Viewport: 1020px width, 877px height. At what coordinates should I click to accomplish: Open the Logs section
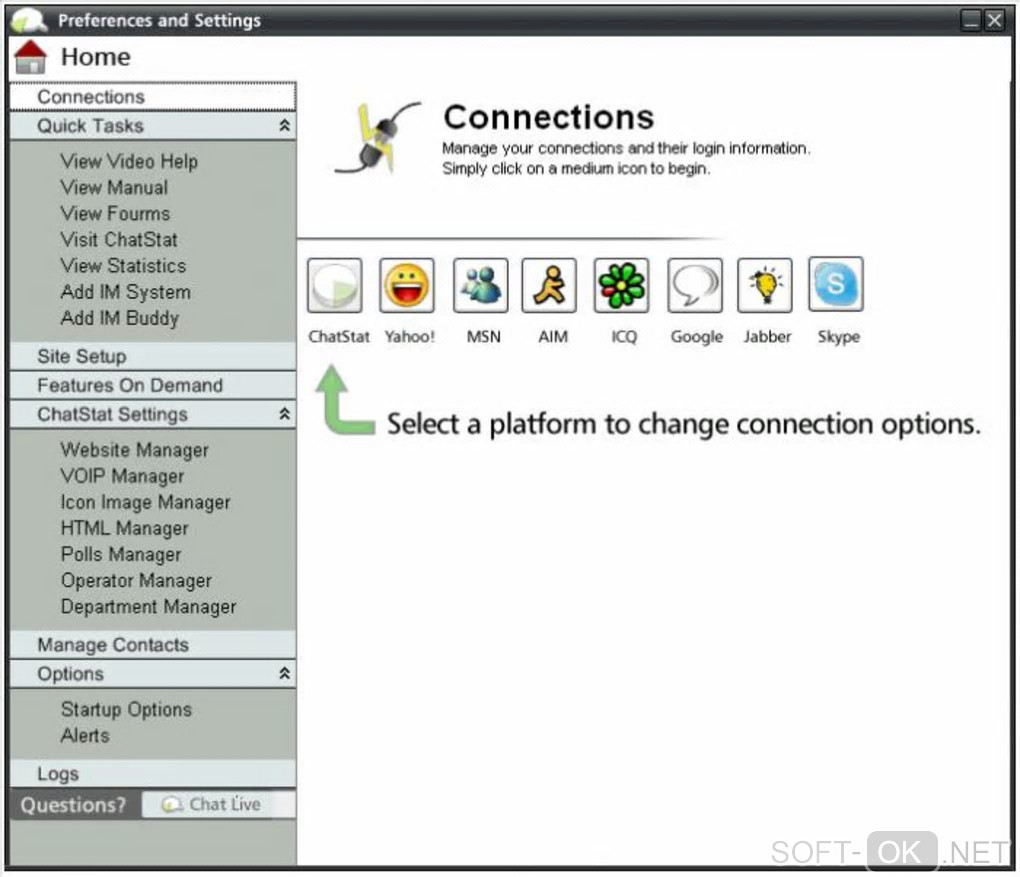[153, 774]
